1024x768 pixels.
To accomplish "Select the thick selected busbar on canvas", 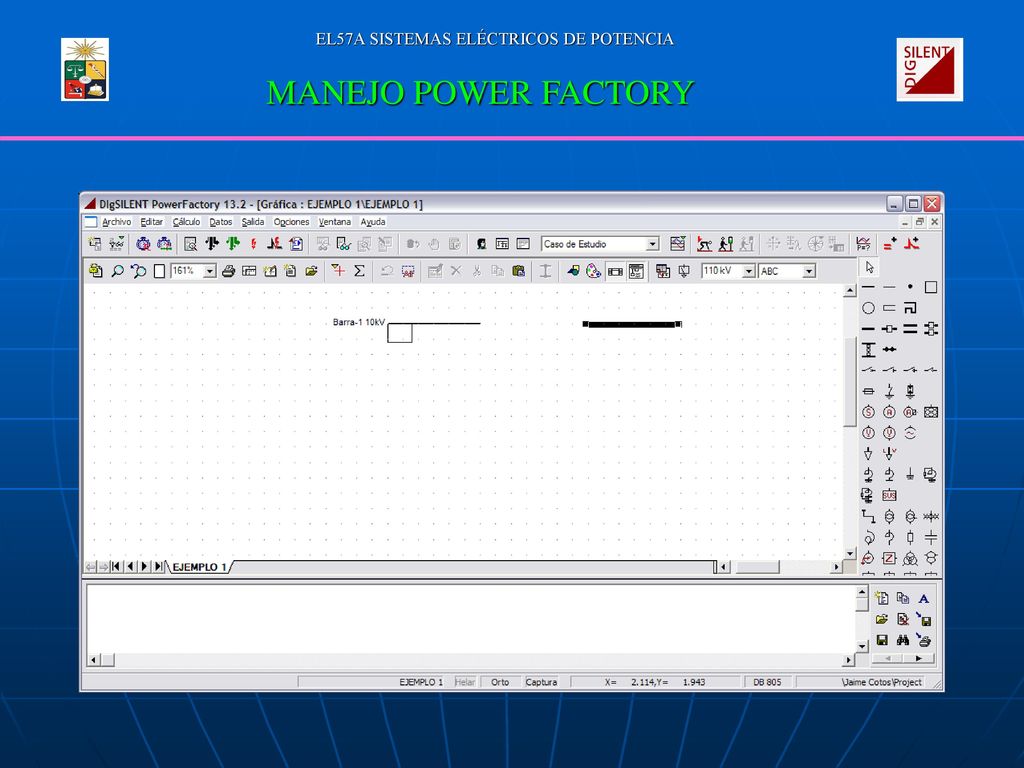I will tap(632, 324).
